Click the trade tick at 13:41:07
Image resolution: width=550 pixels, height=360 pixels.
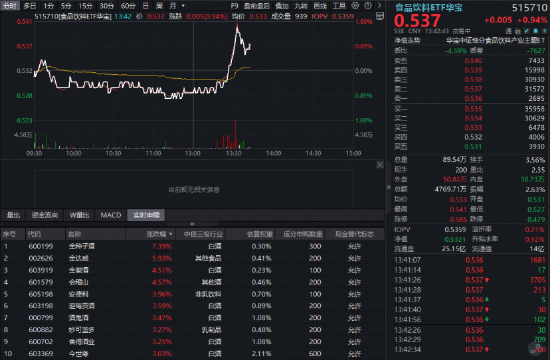[x=469, y=260]
